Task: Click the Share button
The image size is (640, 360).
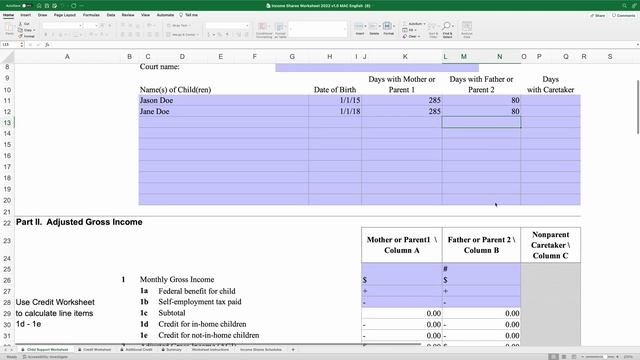Action: pos(598,16)
